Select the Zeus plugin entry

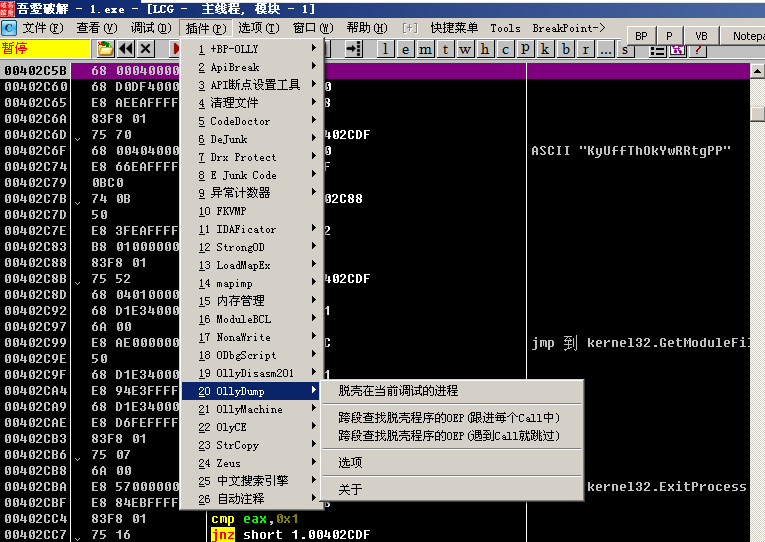(x=252, y=463)
